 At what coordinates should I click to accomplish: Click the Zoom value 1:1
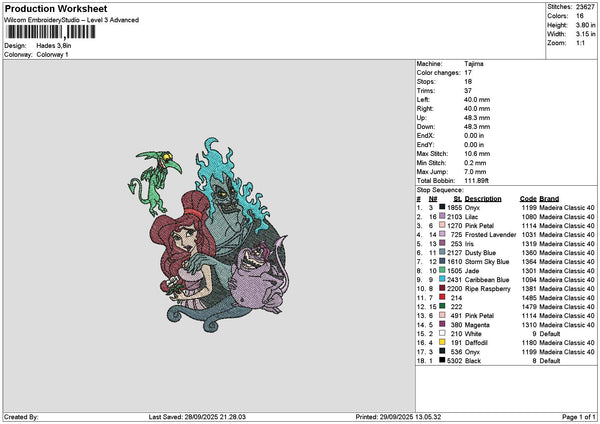pos(580,43)
